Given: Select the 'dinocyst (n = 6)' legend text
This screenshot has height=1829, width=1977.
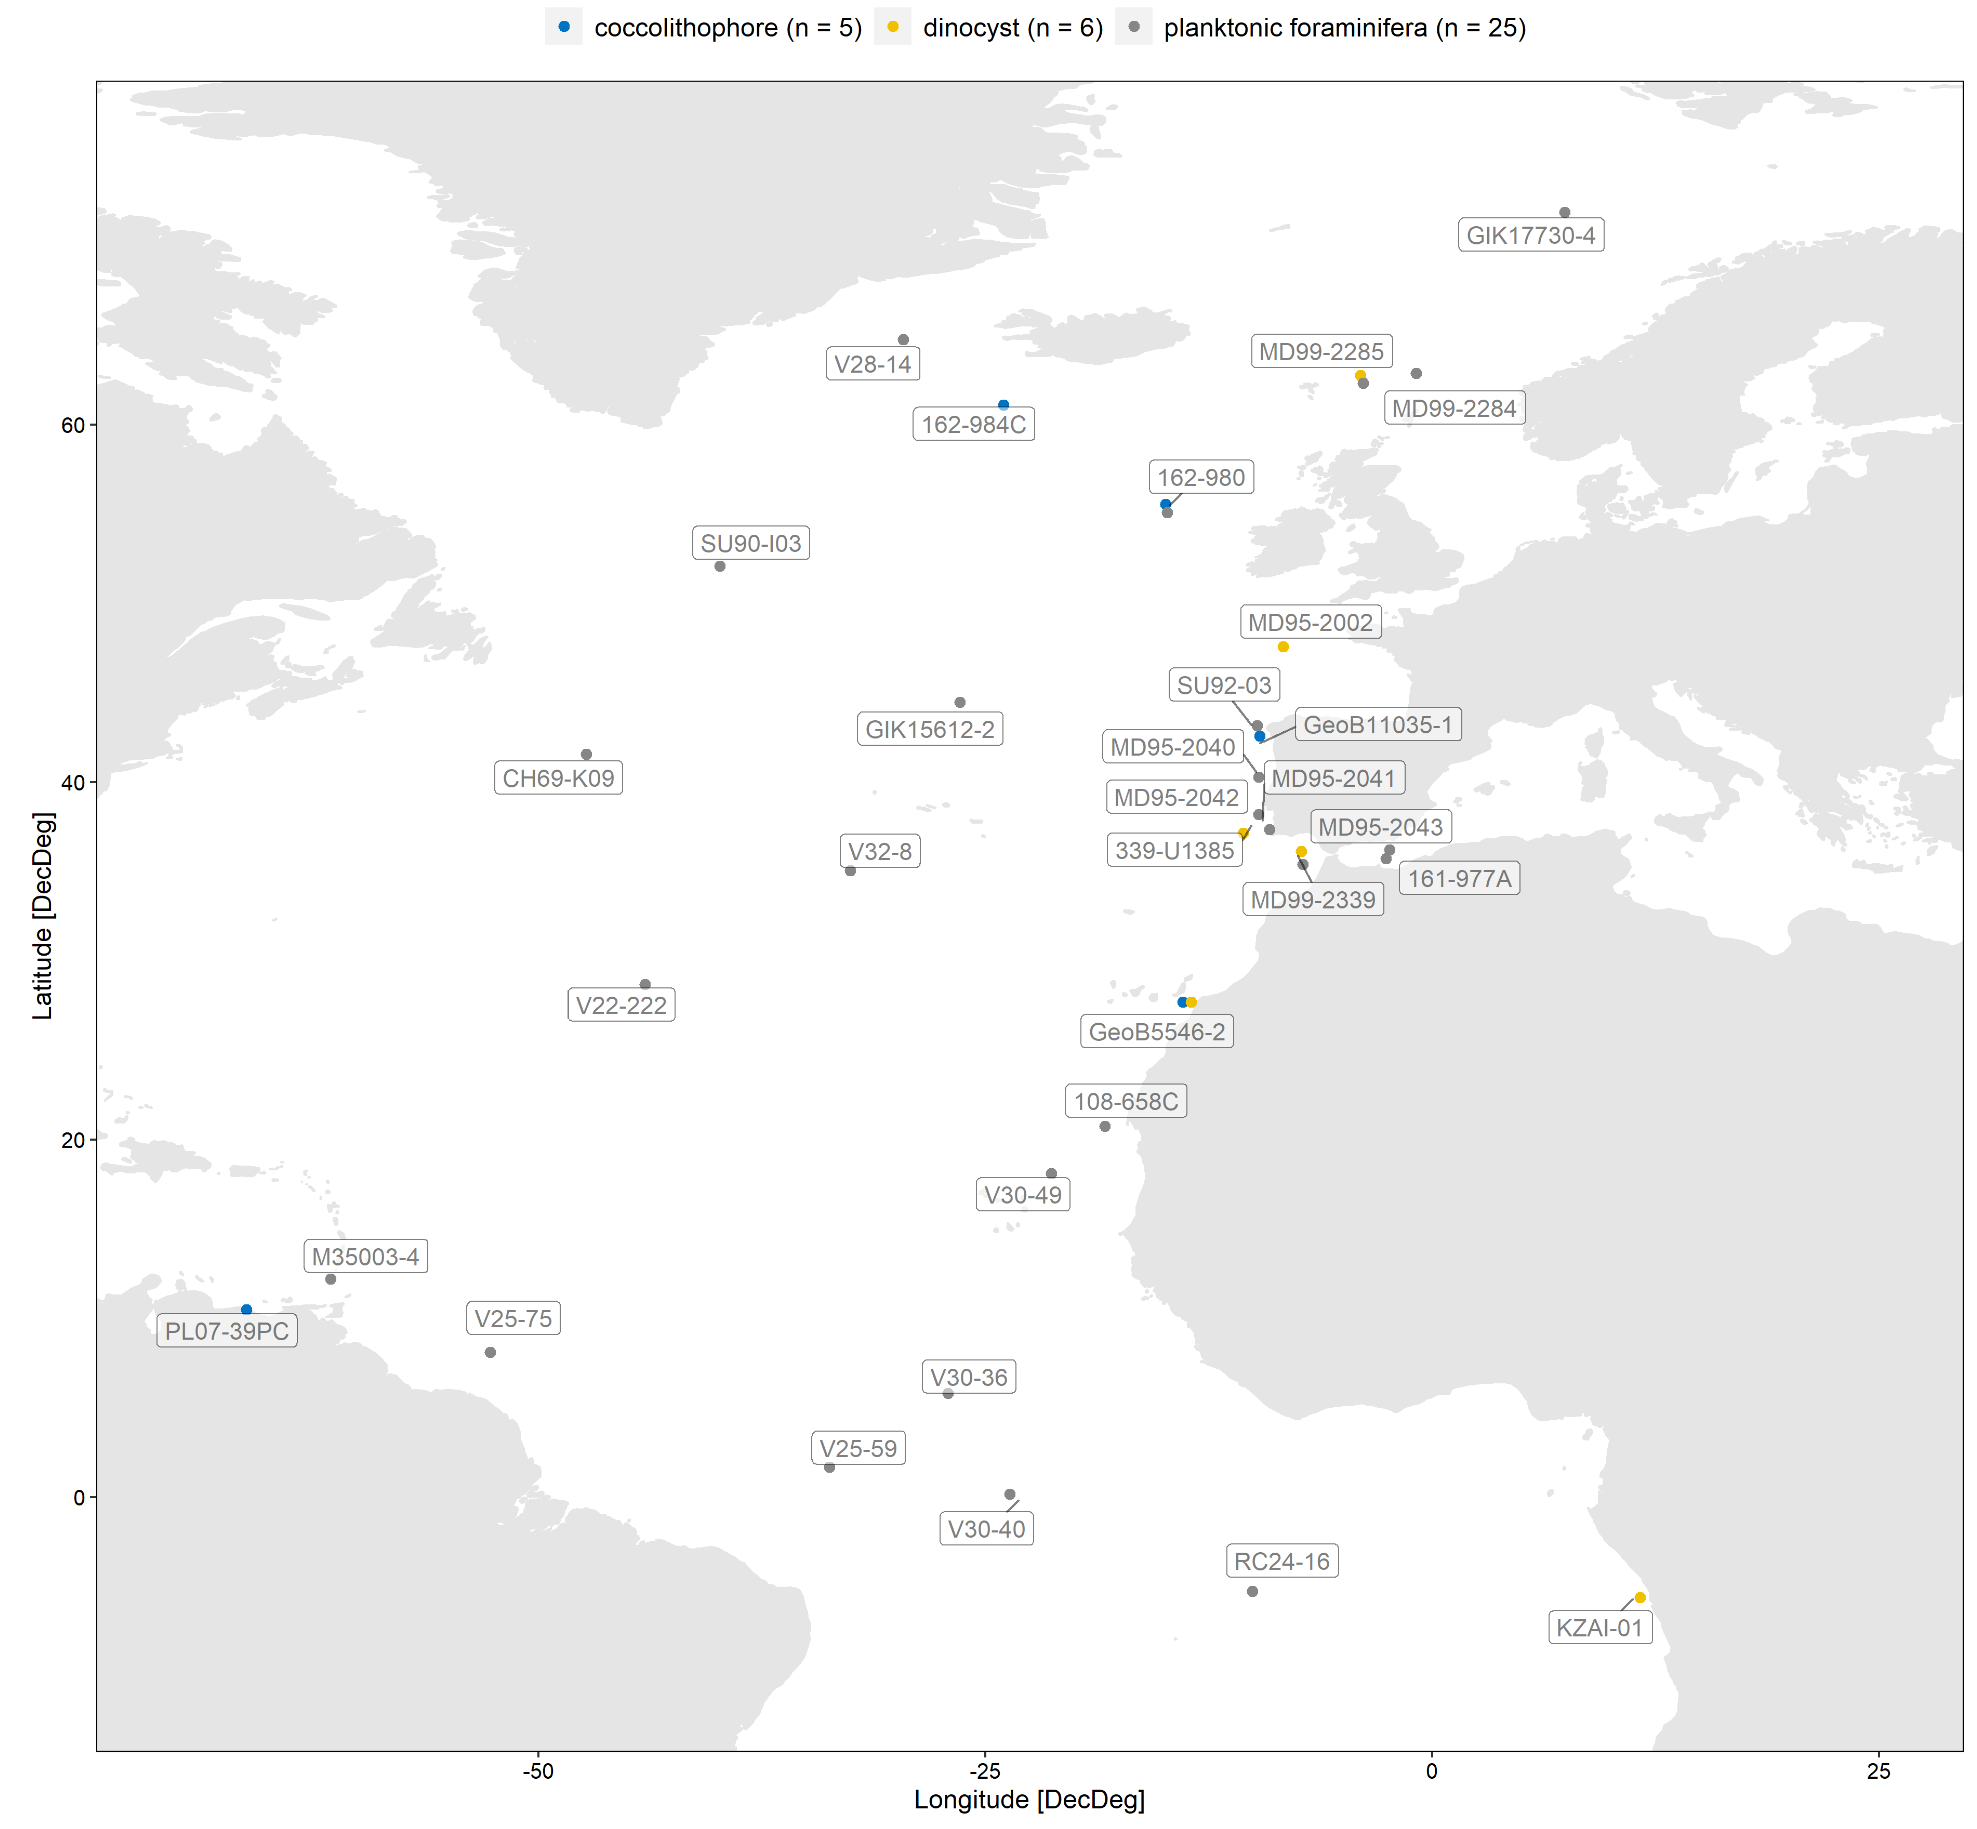Looking at the screenshot, I should tap(1013, 28).
